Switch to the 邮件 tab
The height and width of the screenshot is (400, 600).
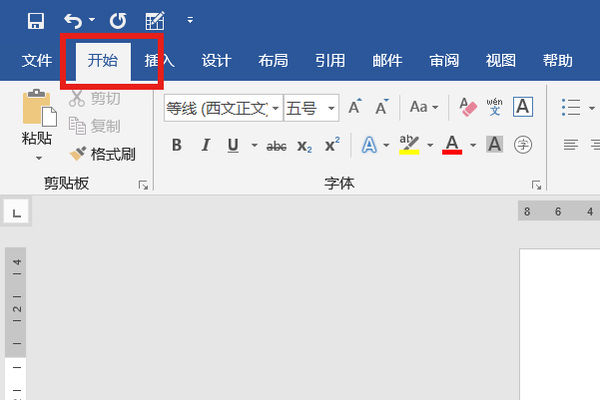click(x=387, y=60)
